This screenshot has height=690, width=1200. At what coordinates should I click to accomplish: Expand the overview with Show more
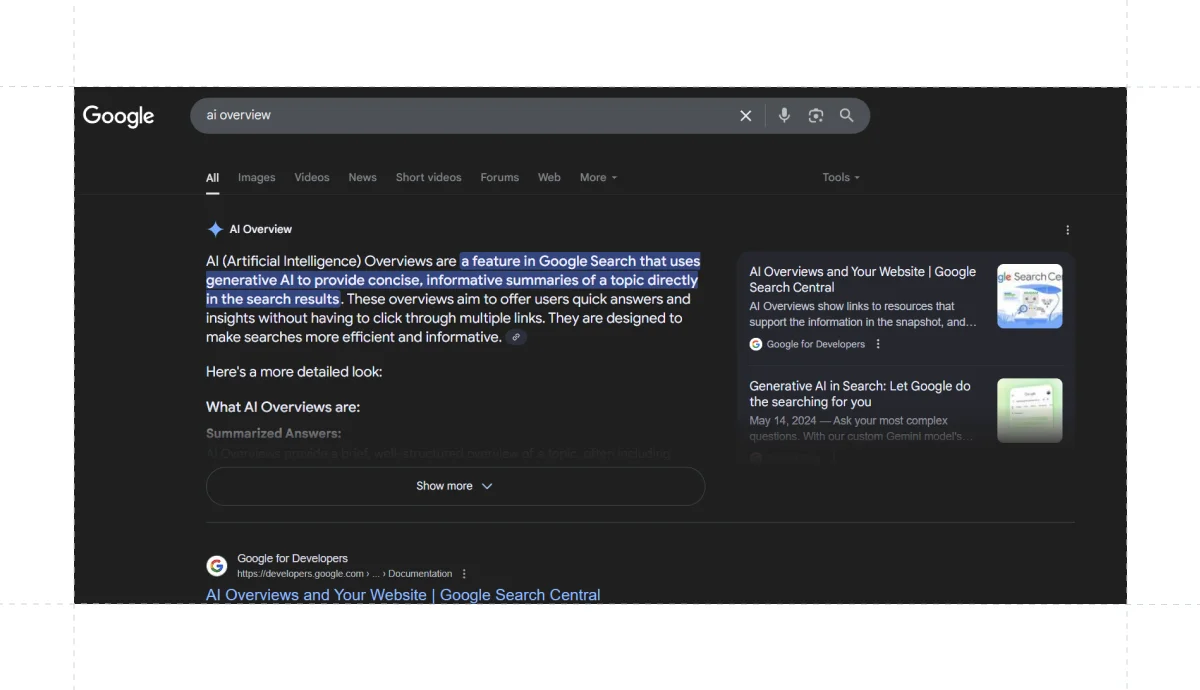pos(455,486)
